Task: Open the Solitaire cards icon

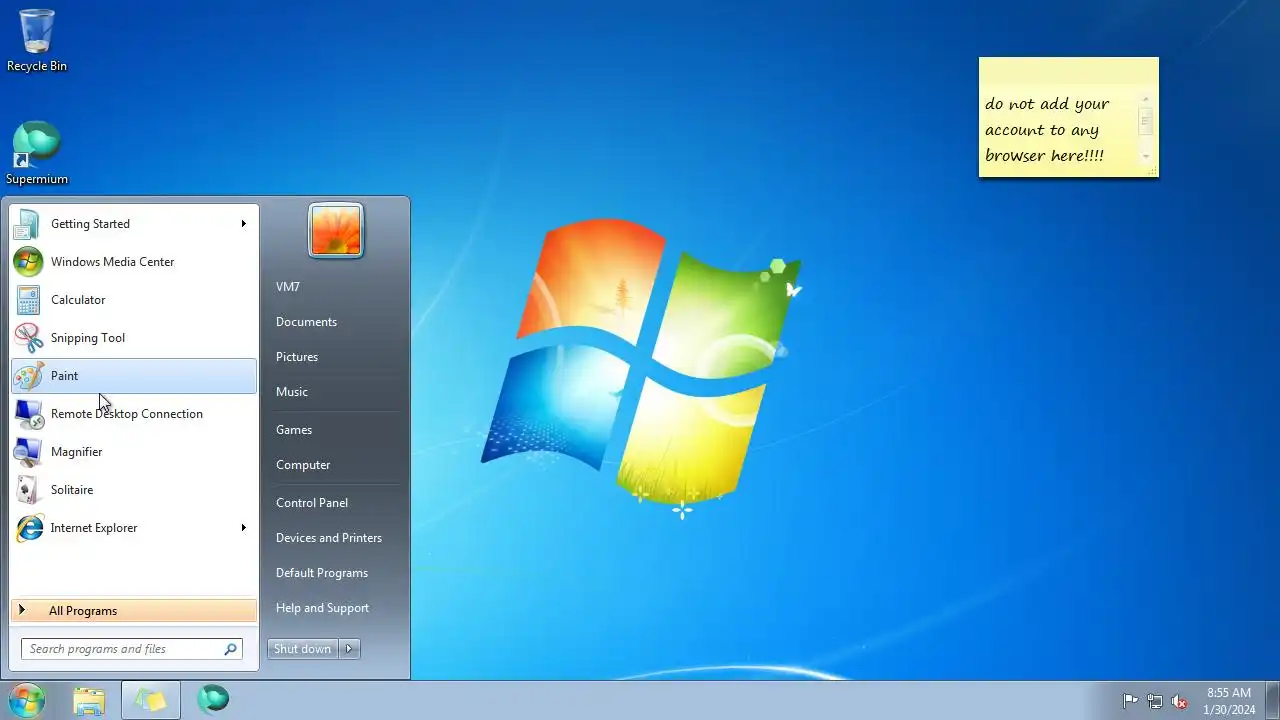Action: (28, 490)
